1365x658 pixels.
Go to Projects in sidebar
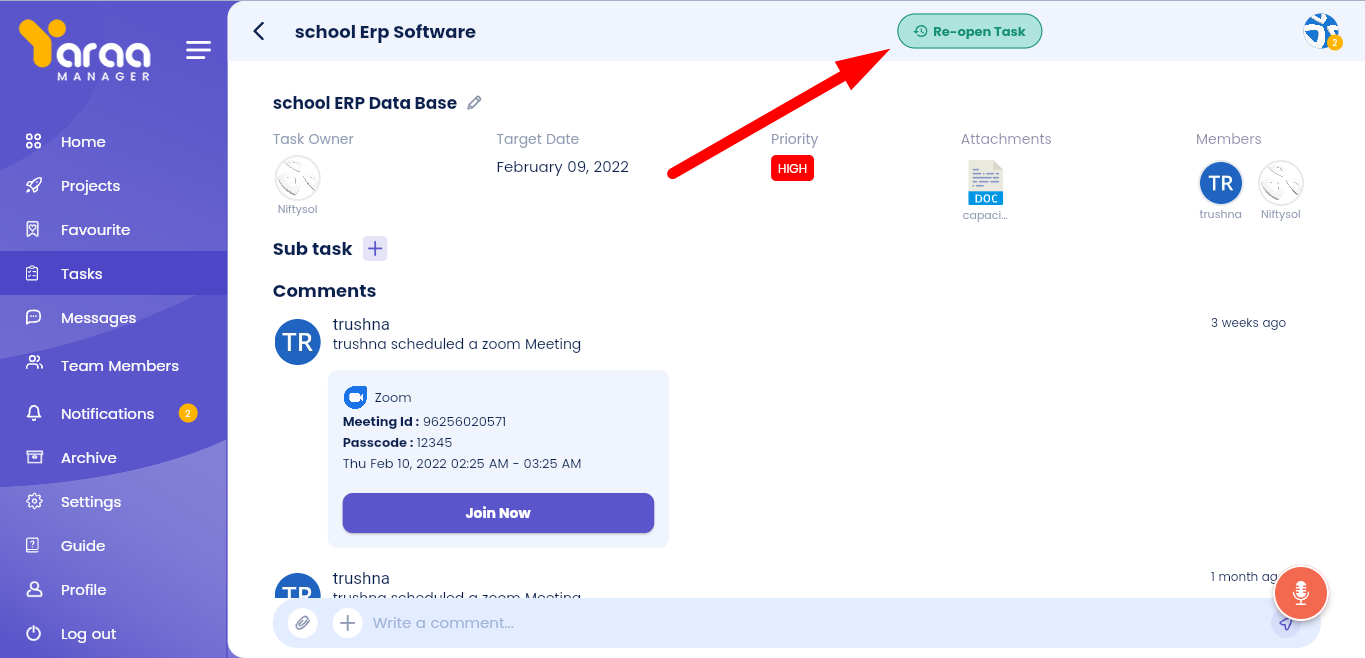(x=90, y=186)
